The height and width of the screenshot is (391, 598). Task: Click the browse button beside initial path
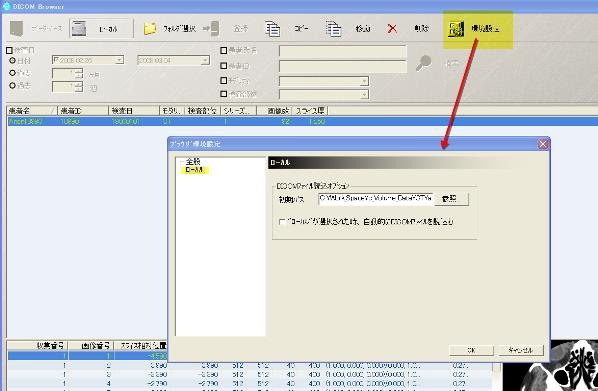click(x=451, y=199)
